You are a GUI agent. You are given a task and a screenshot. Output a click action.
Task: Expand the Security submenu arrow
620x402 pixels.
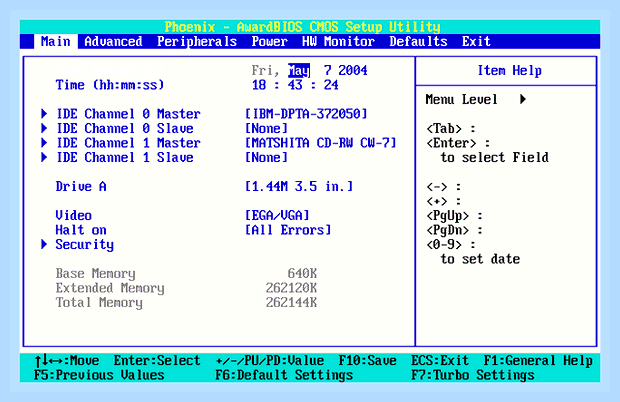click(x=44, y=244)
